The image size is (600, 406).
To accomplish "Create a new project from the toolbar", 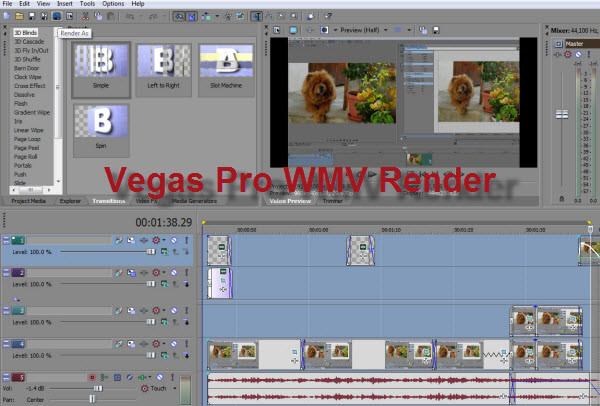I will tap(7, 16).
